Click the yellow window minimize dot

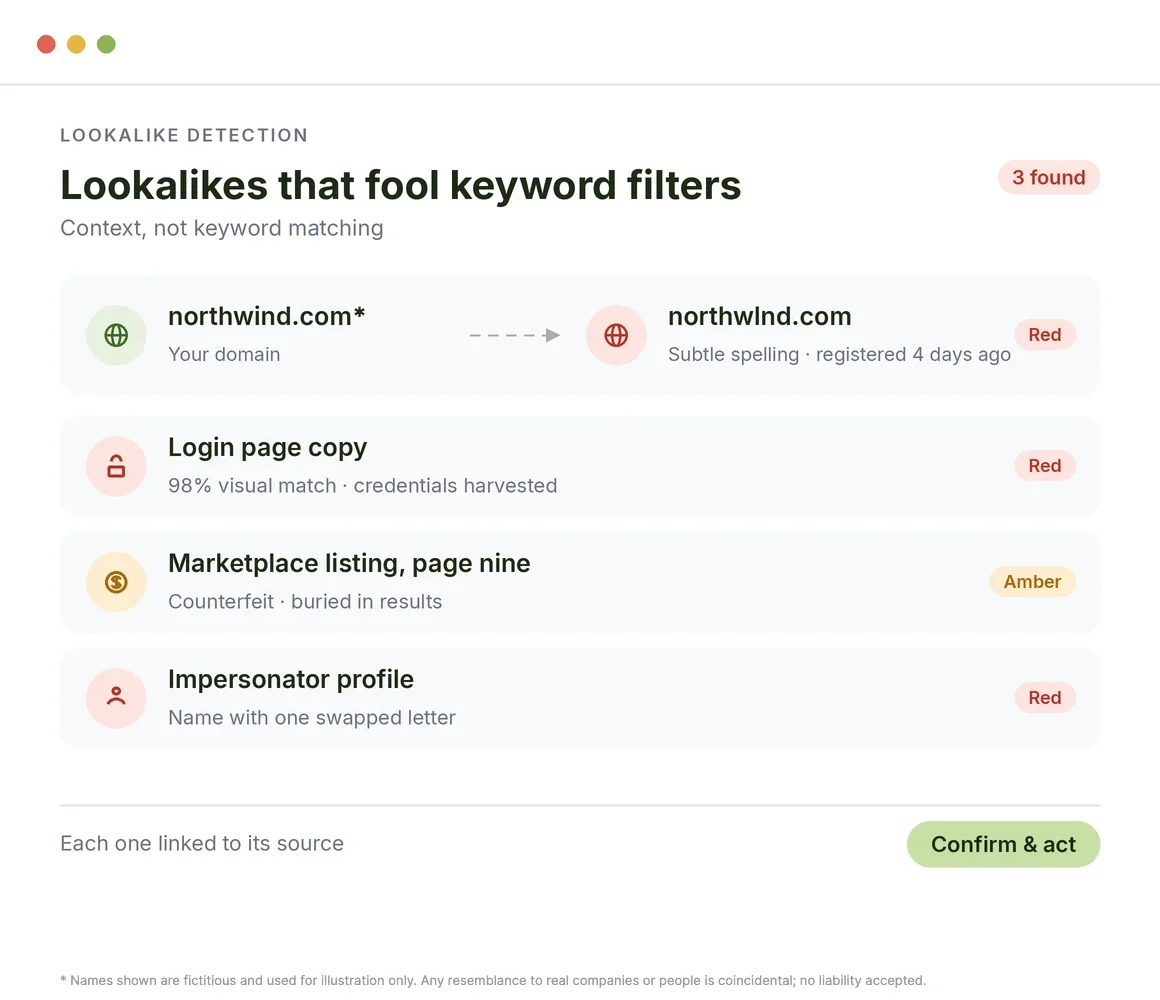coord(76,44)
